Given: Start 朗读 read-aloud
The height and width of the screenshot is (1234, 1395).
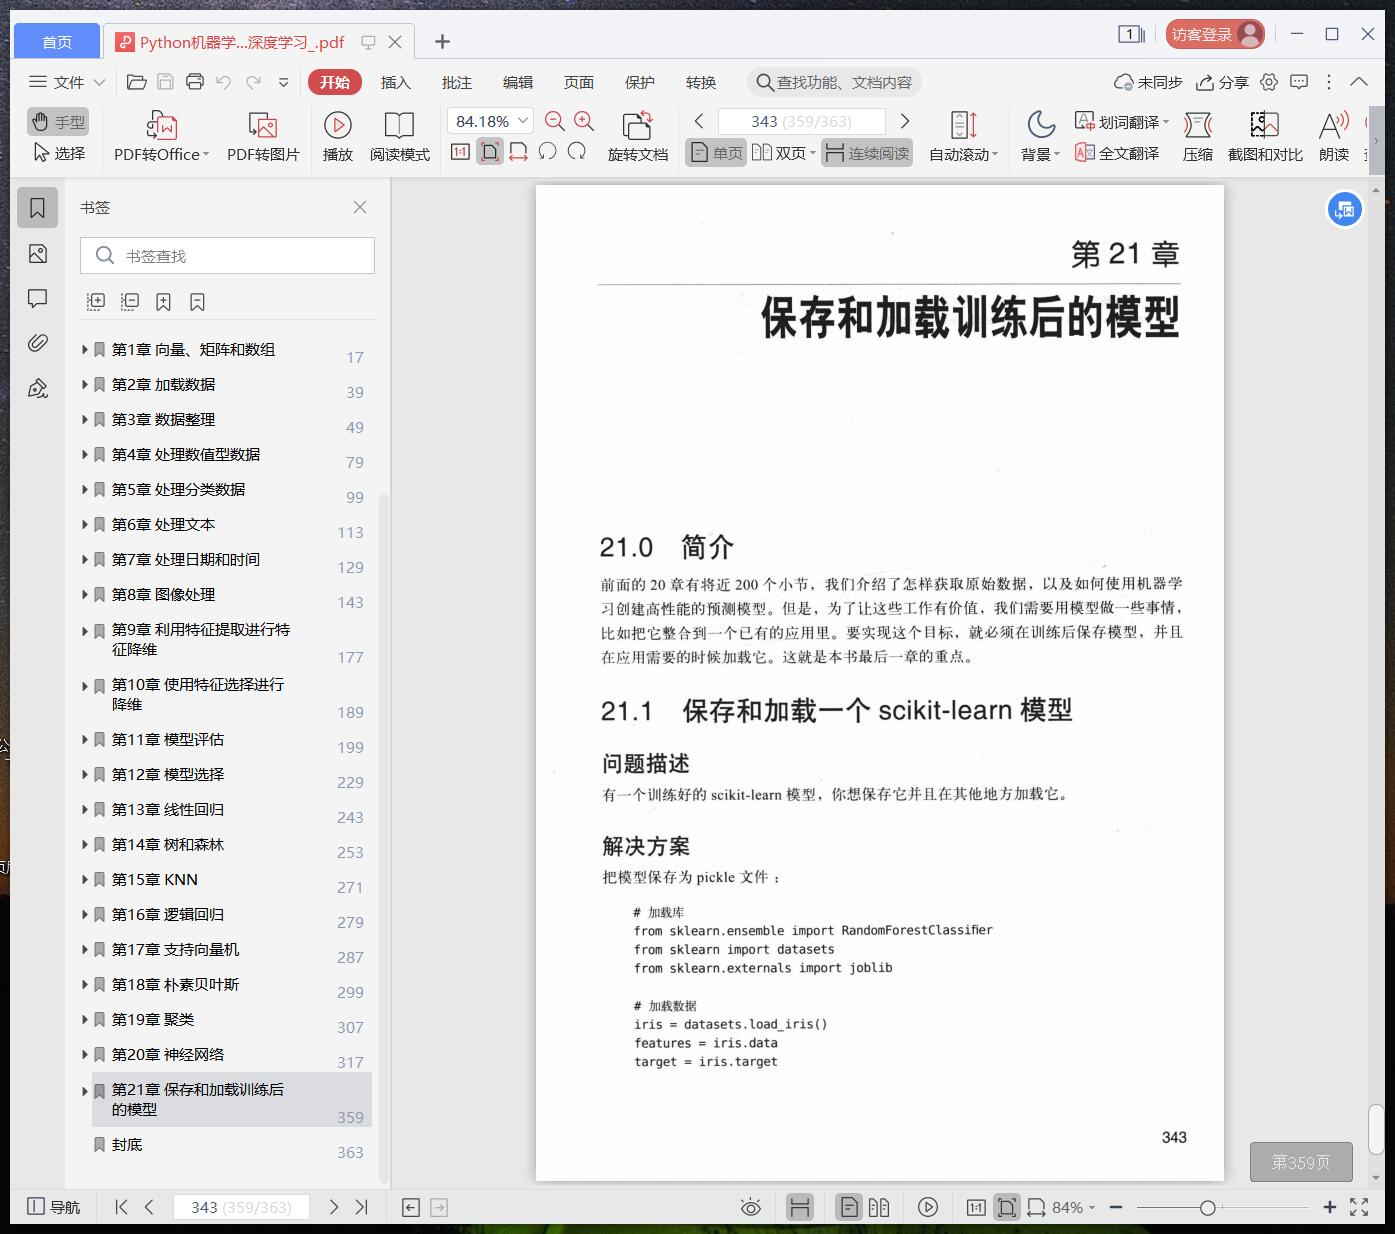Looking at the screenshot, I should point(1334,136).
